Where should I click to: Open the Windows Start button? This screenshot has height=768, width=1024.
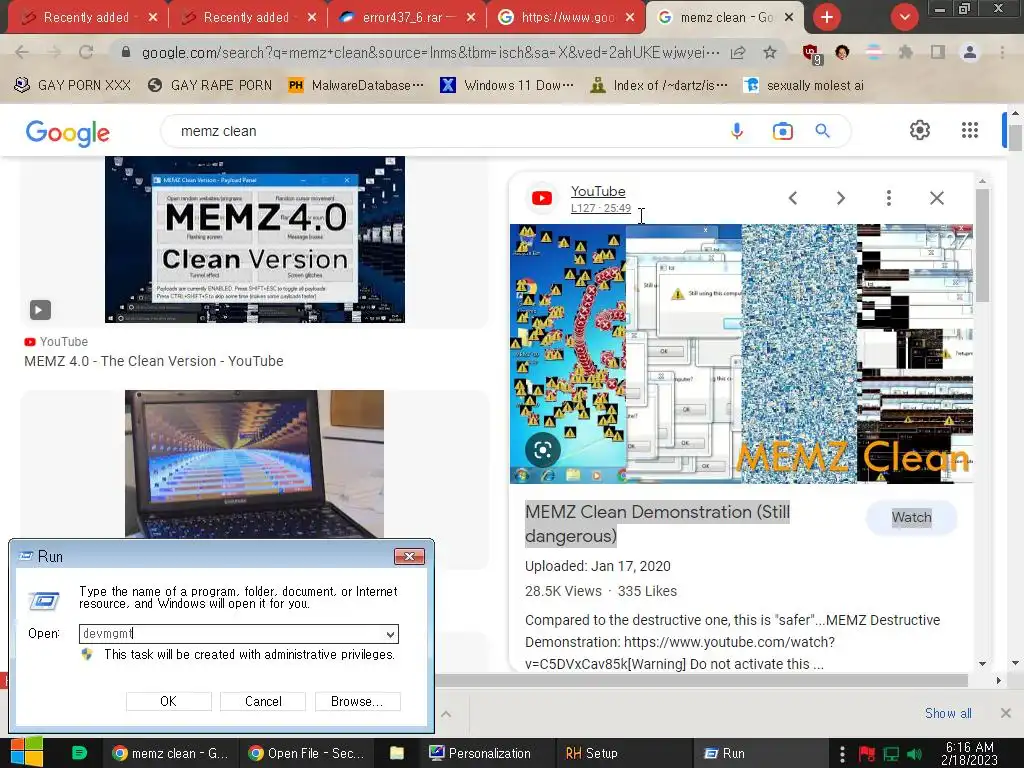[x=26, y=752]
